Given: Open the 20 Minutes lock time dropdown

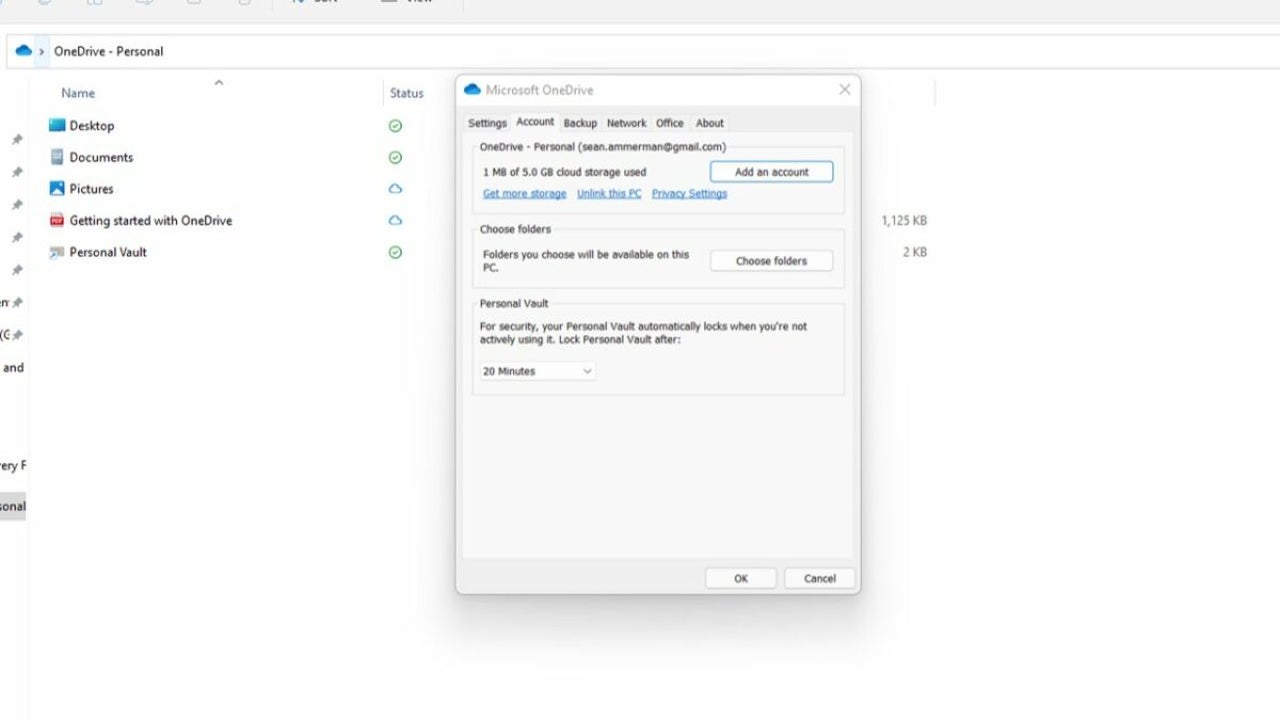Looking at the screenshot, I should coord(537,371).
